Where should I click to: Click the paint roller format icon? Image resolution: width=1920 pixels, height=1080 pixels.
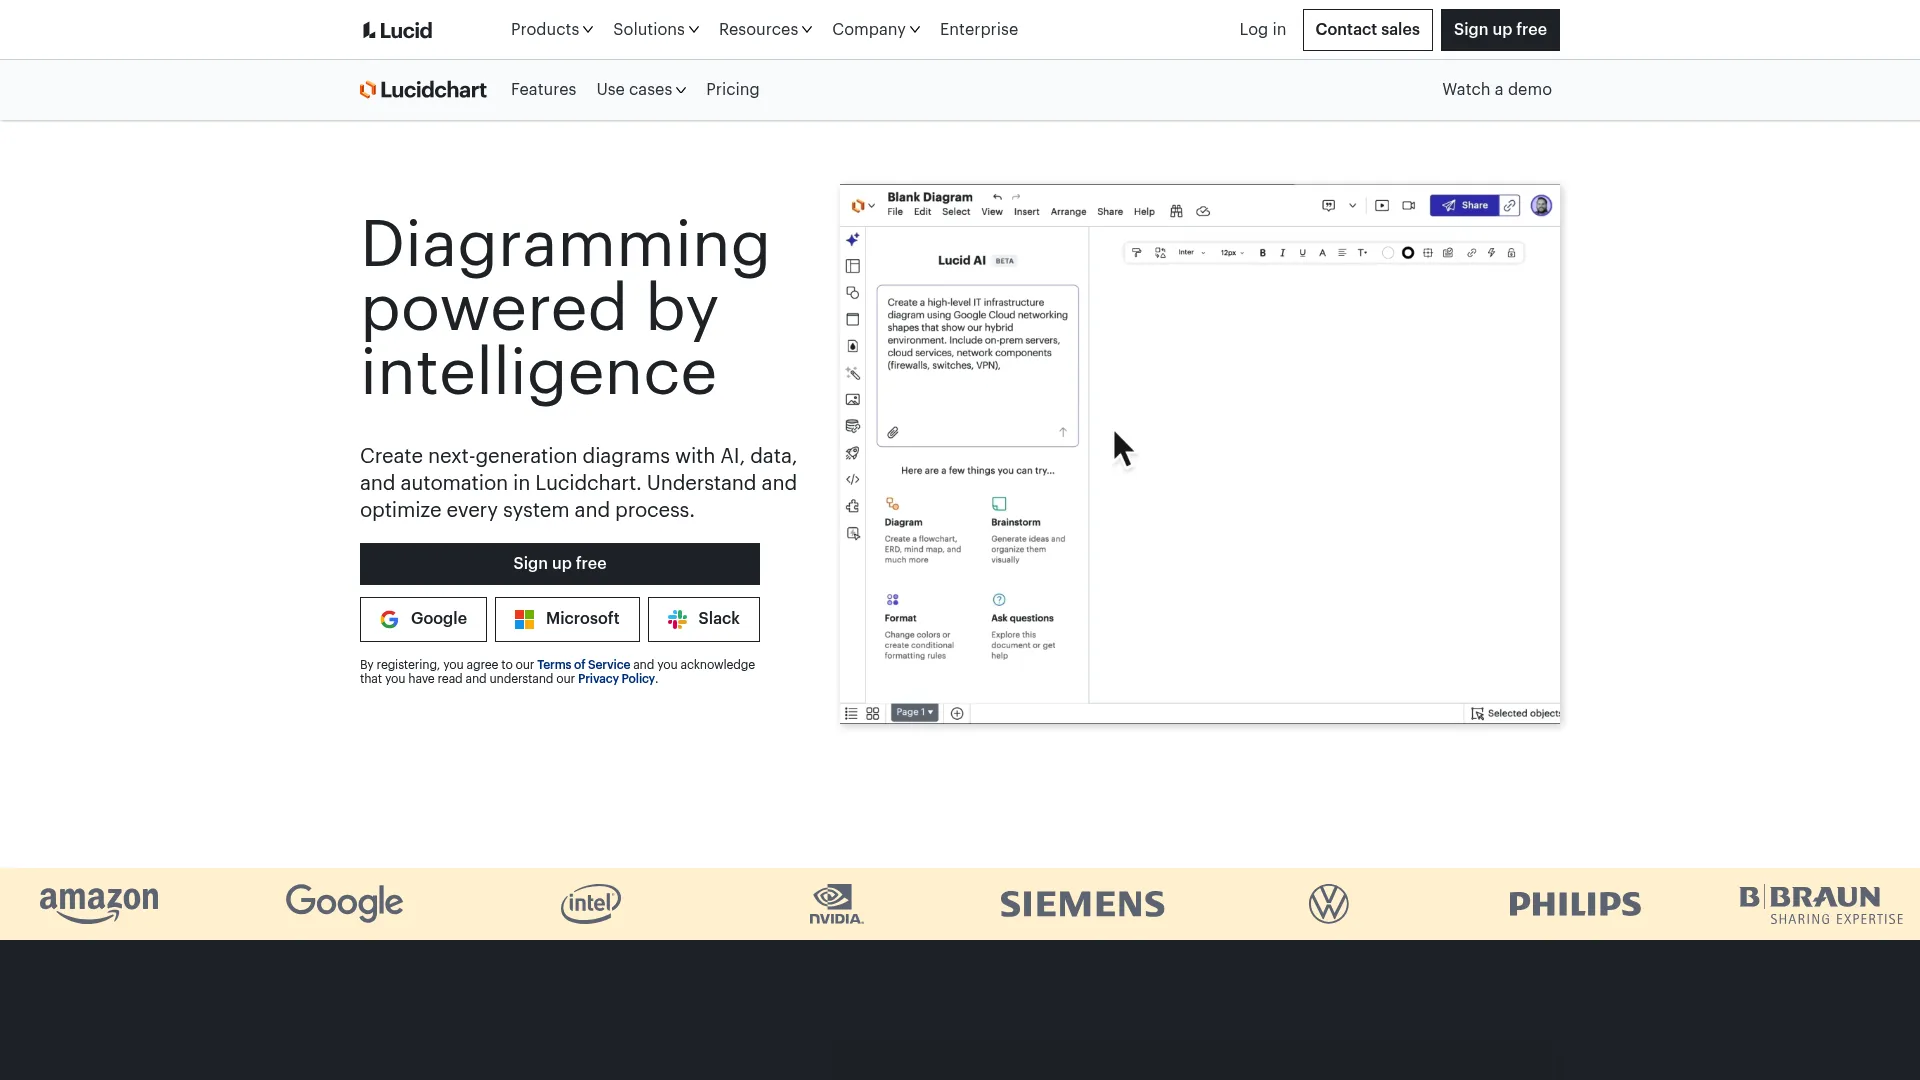tap(1136, 253)
